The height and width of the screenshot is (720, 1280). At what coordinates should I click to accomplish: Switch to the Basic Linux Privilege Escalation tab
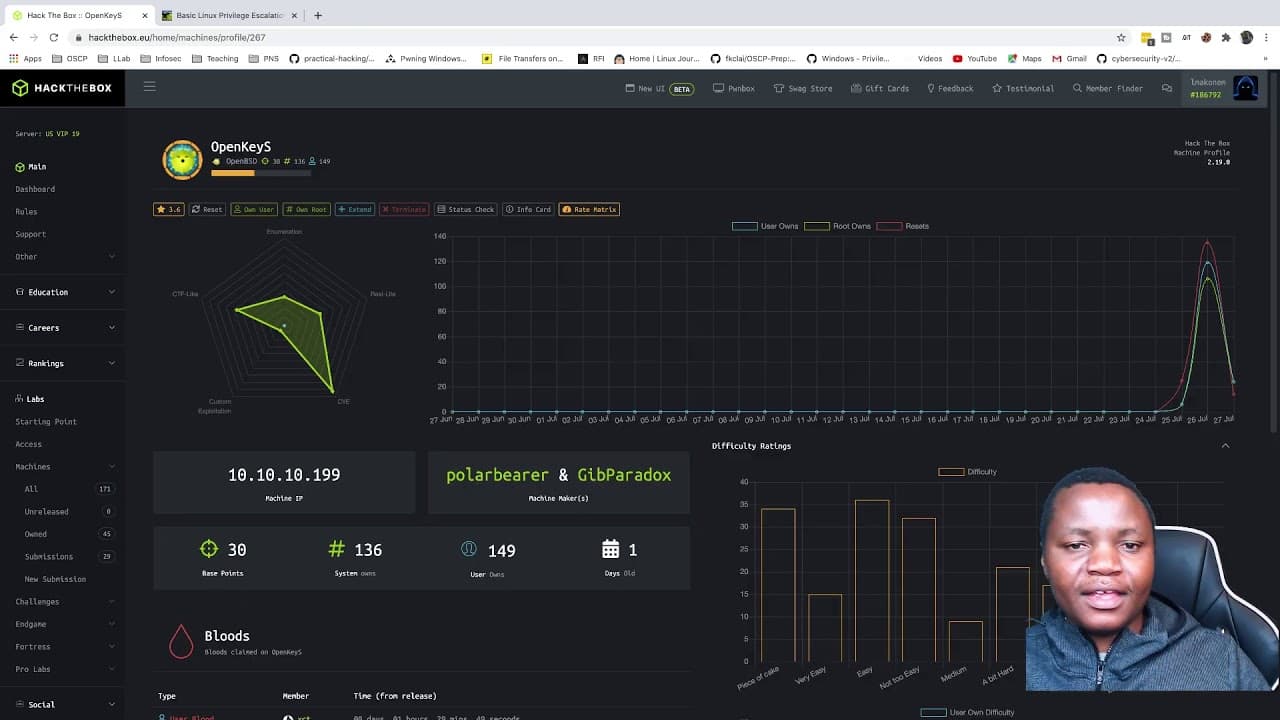pos(228,15)
